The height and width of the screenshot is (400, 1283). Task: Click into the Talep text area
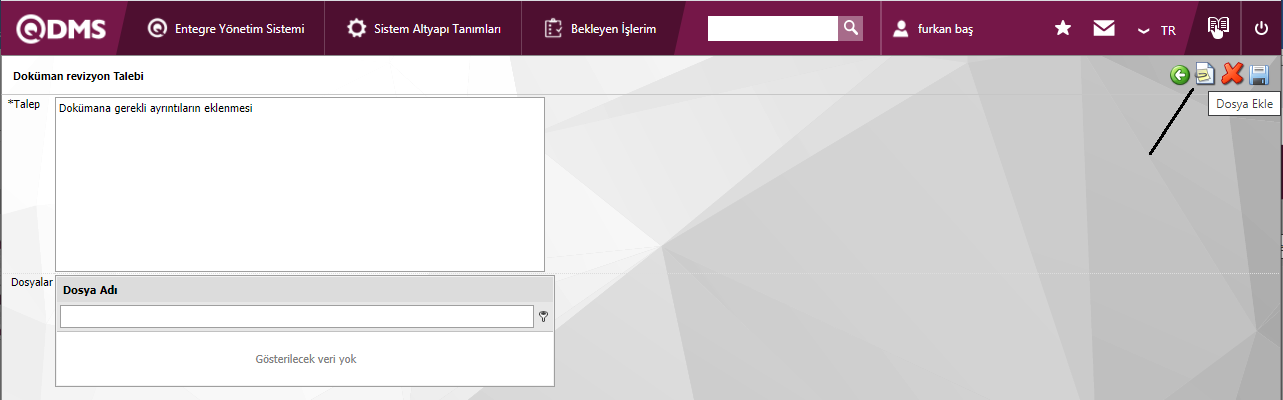click(300, 184)
